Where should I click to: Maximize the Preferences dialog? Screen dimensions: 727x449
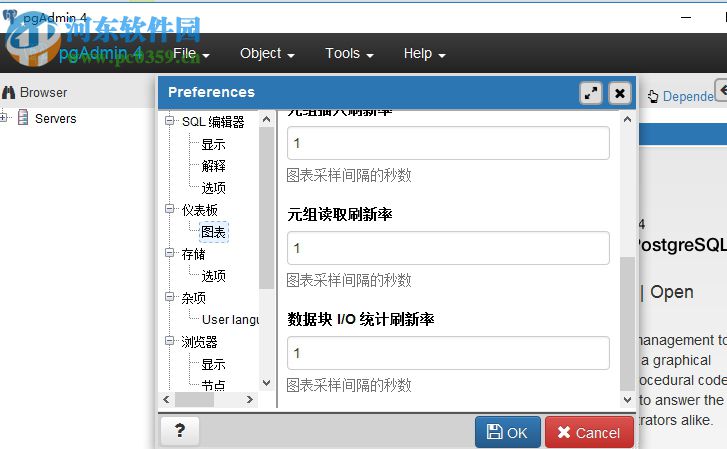point(591,93)
